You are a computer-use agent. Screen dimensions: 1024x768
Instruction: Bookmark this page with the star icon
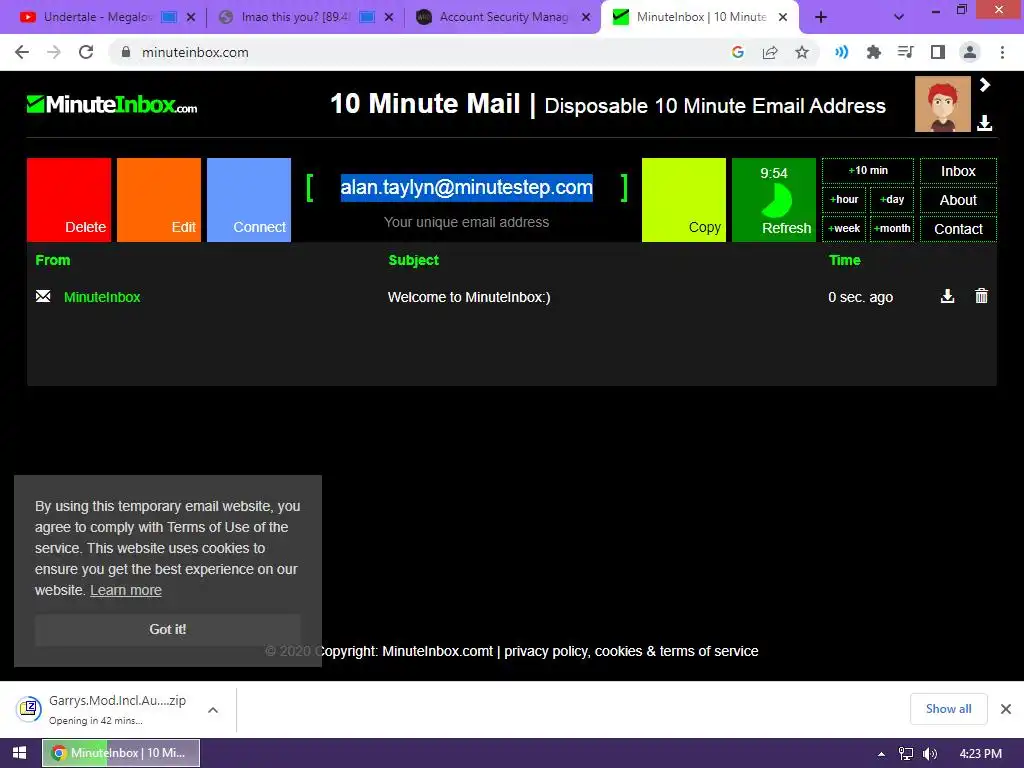pyautogui.click(x=802, y=52)
